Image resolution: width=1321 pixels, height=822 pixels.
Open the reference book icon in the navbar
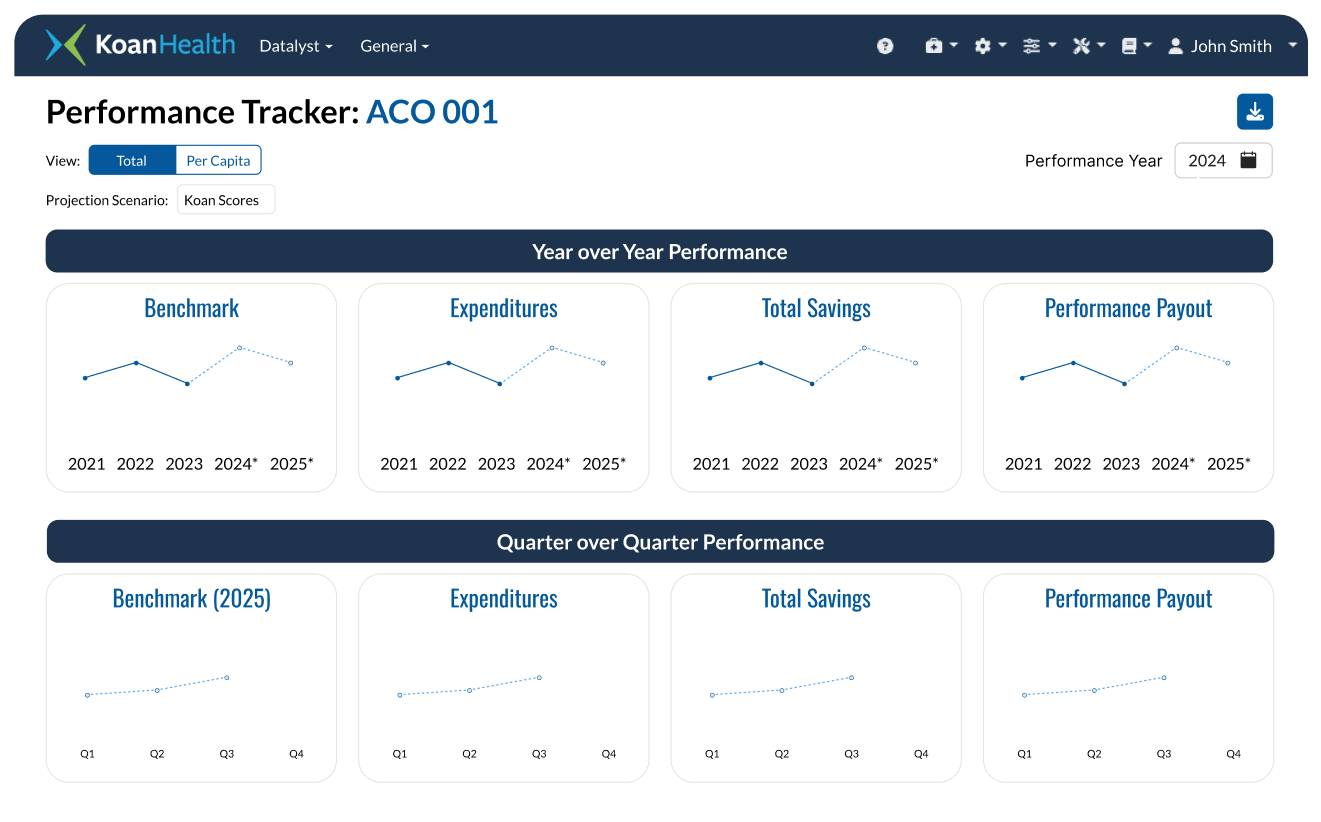coord(1131,45)
